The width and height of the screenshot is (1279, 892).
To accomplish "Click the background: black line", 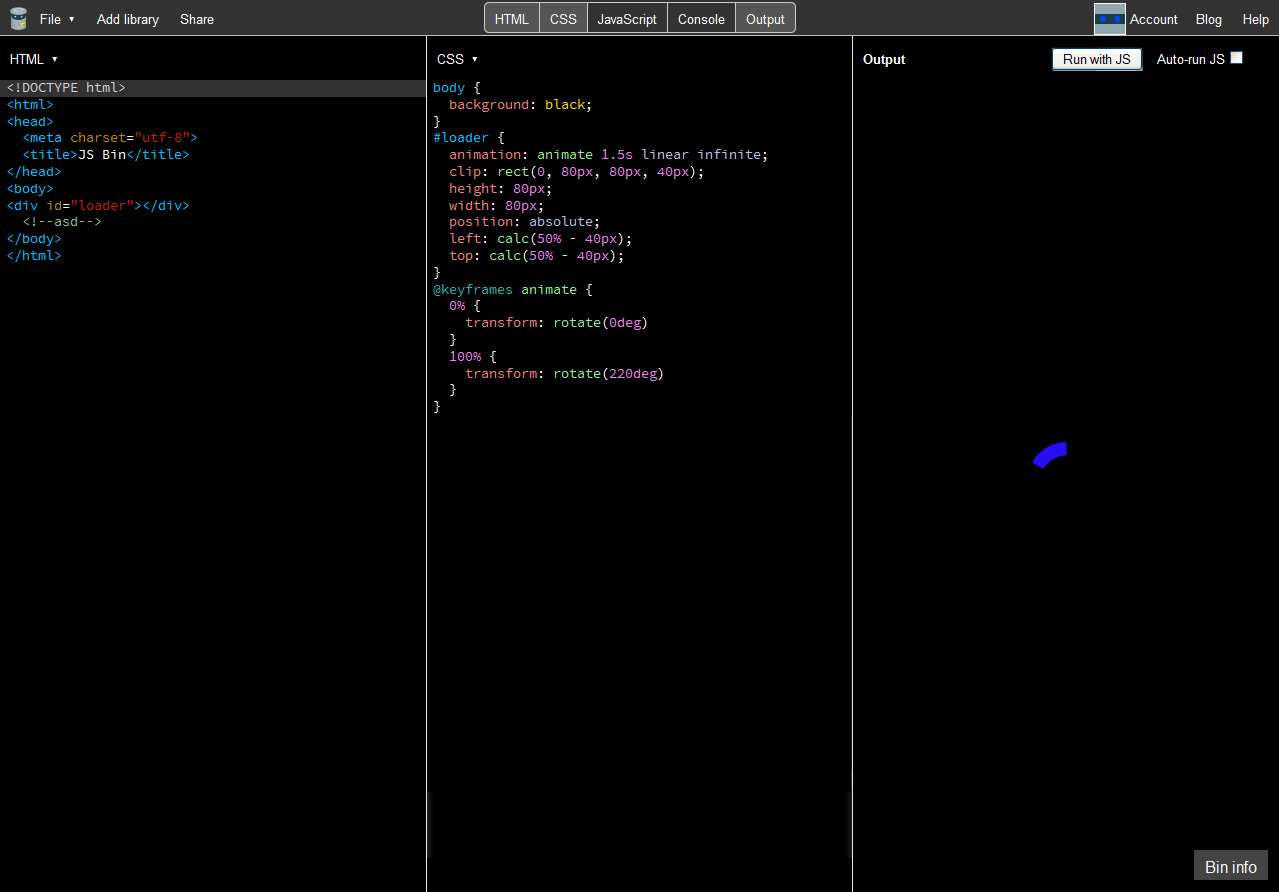I will 521,104.
